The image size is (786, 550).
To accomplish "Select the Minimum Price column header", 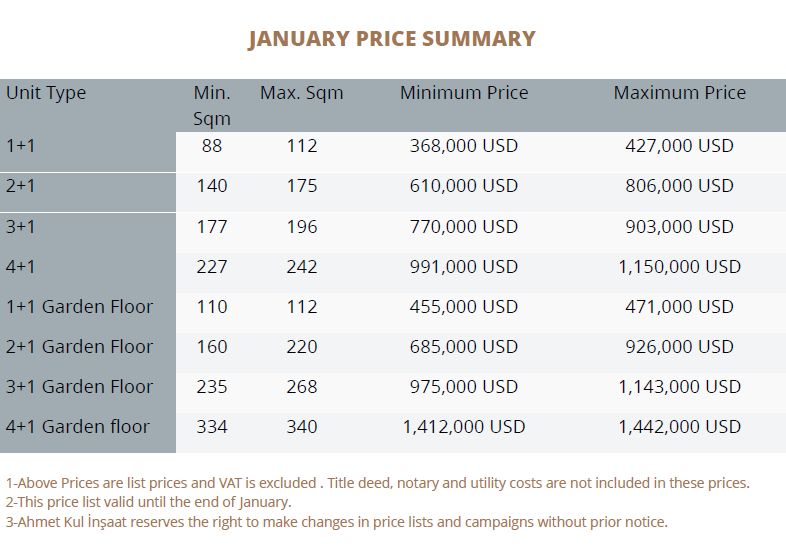I will click(464, 93).
